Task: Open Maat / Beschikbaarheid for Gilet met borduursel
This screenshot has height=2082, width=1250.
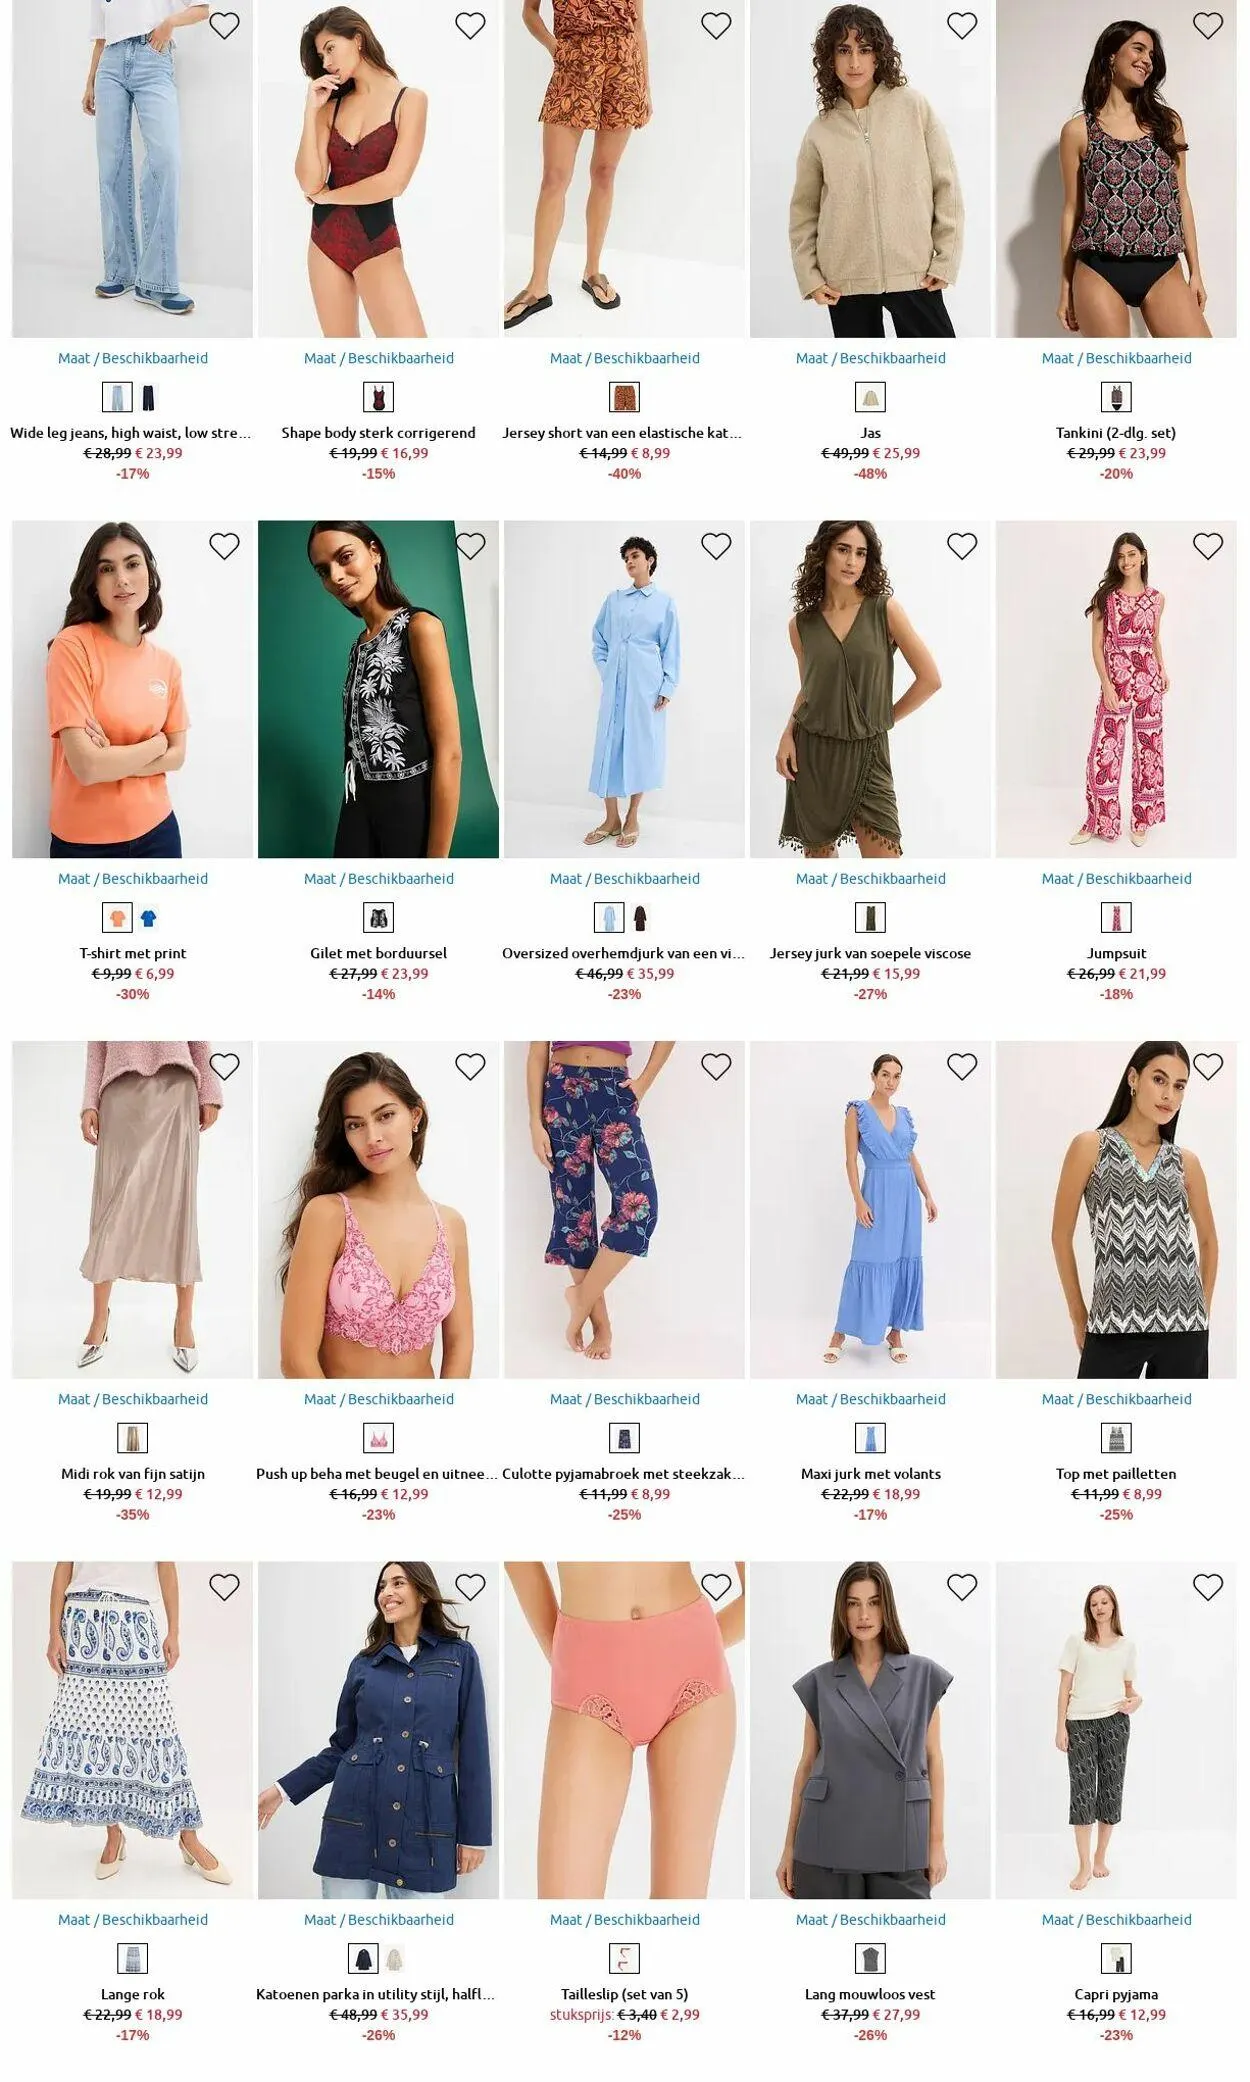Action: coord(379,879)
